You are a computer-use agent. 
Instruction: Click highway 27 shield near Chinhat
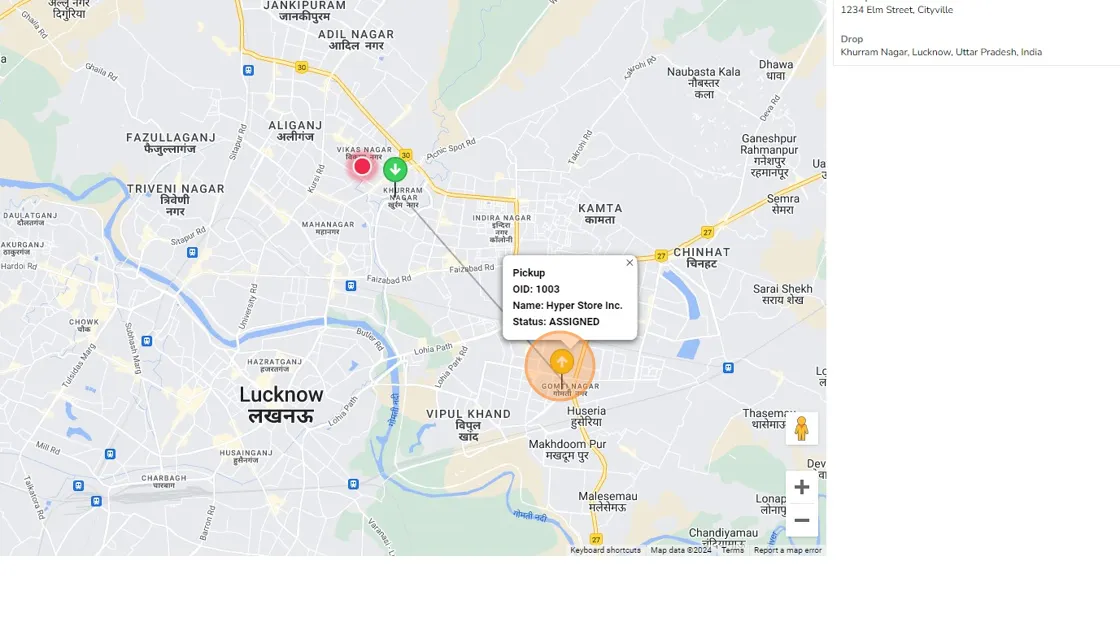click(x=661, y=256)
